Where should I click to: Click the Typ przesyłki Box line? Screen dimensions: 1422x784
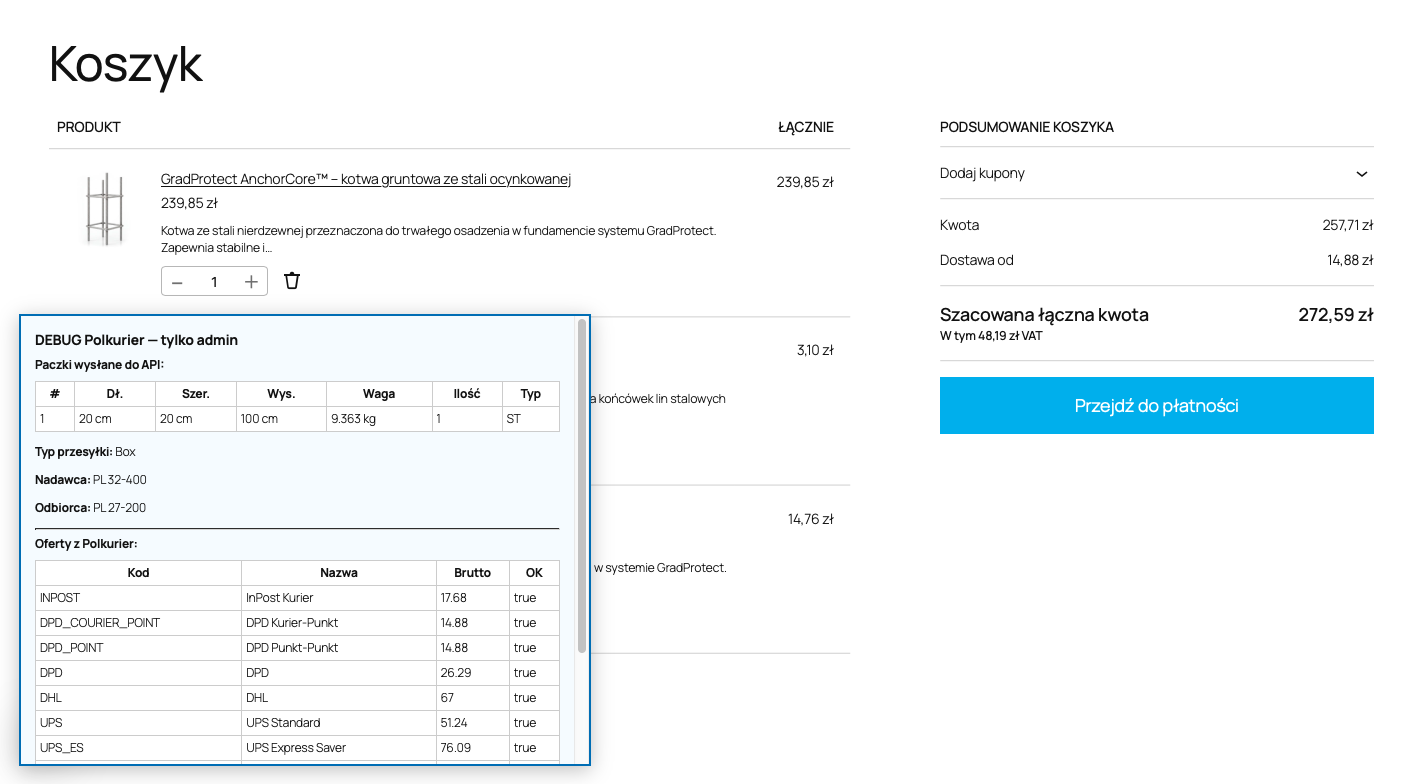coord(85,452)
